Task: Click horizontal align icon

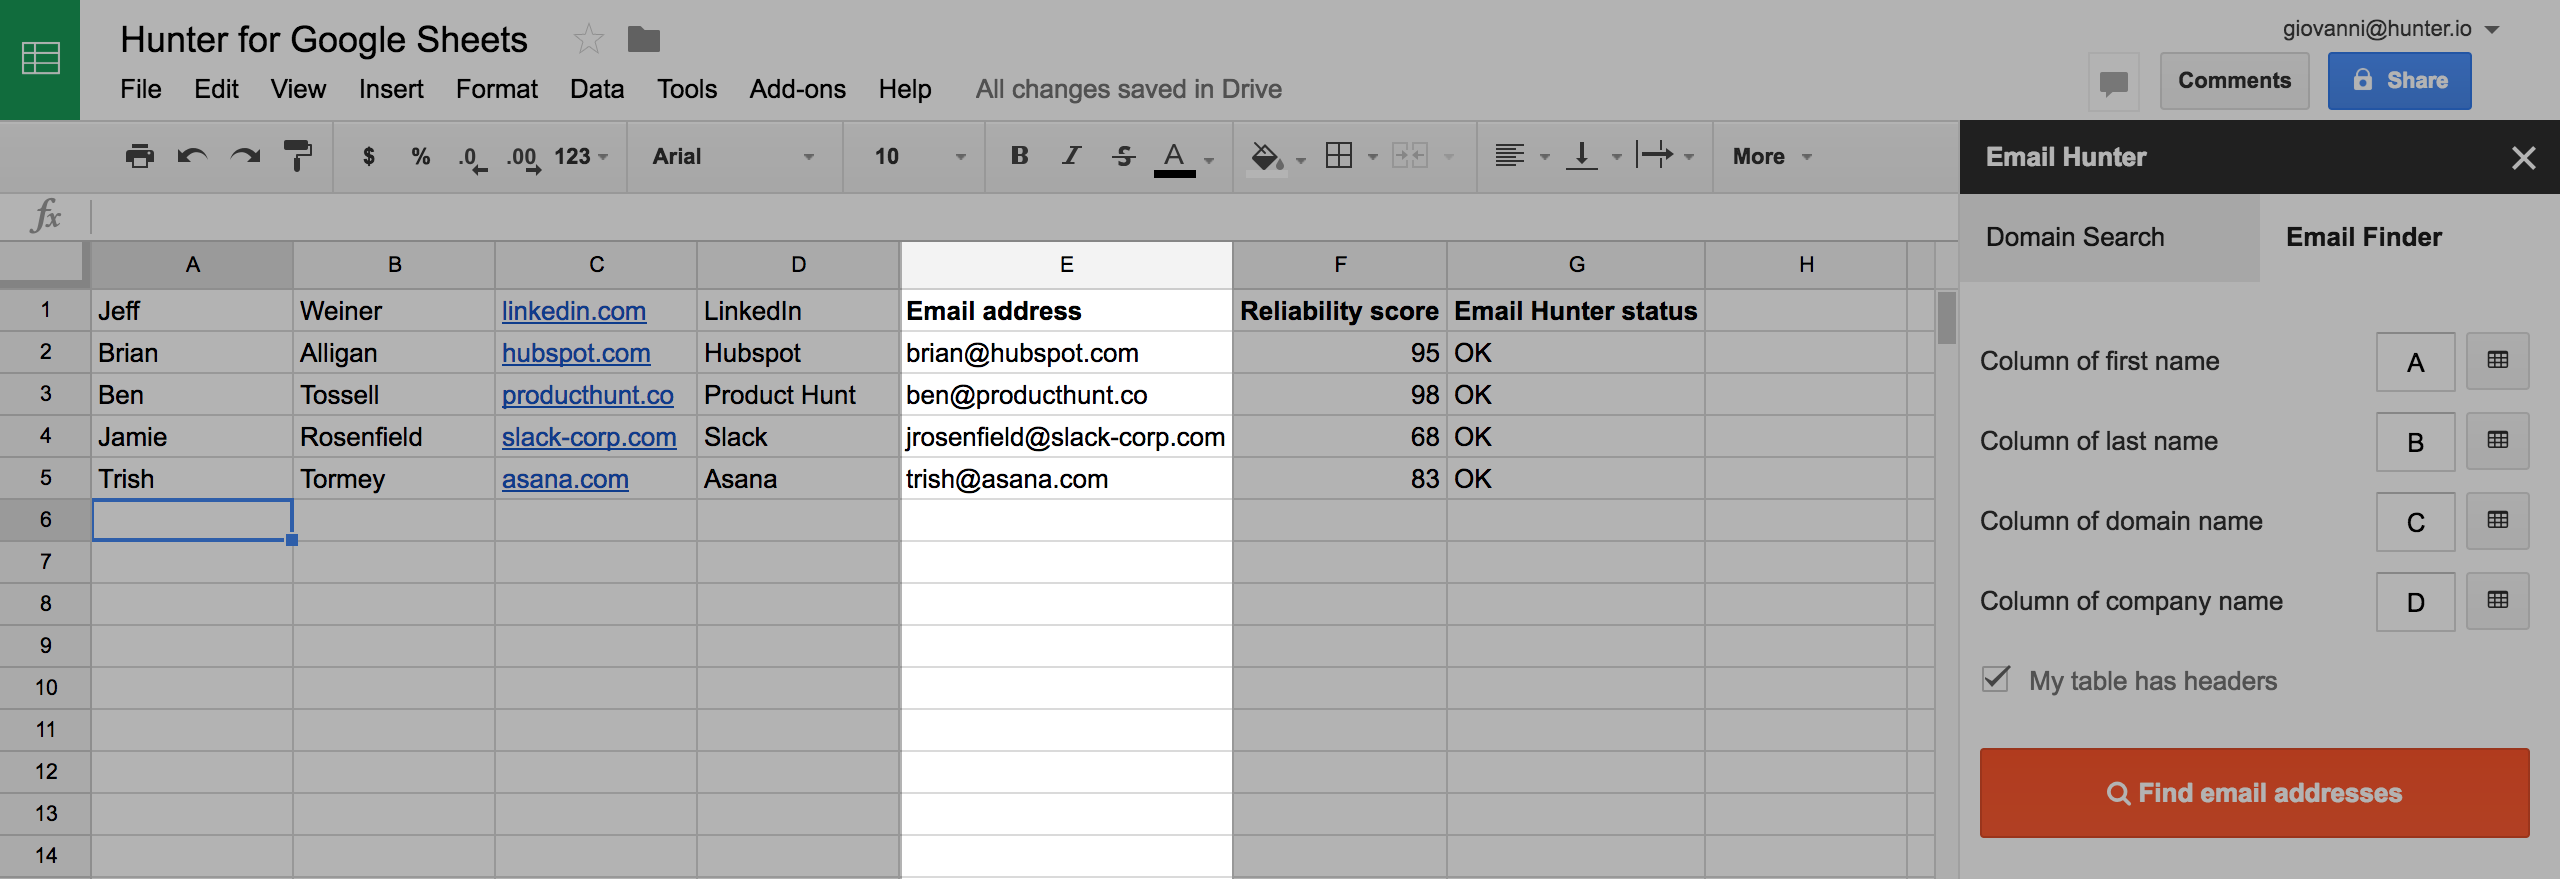Action: click(1510, 155)
